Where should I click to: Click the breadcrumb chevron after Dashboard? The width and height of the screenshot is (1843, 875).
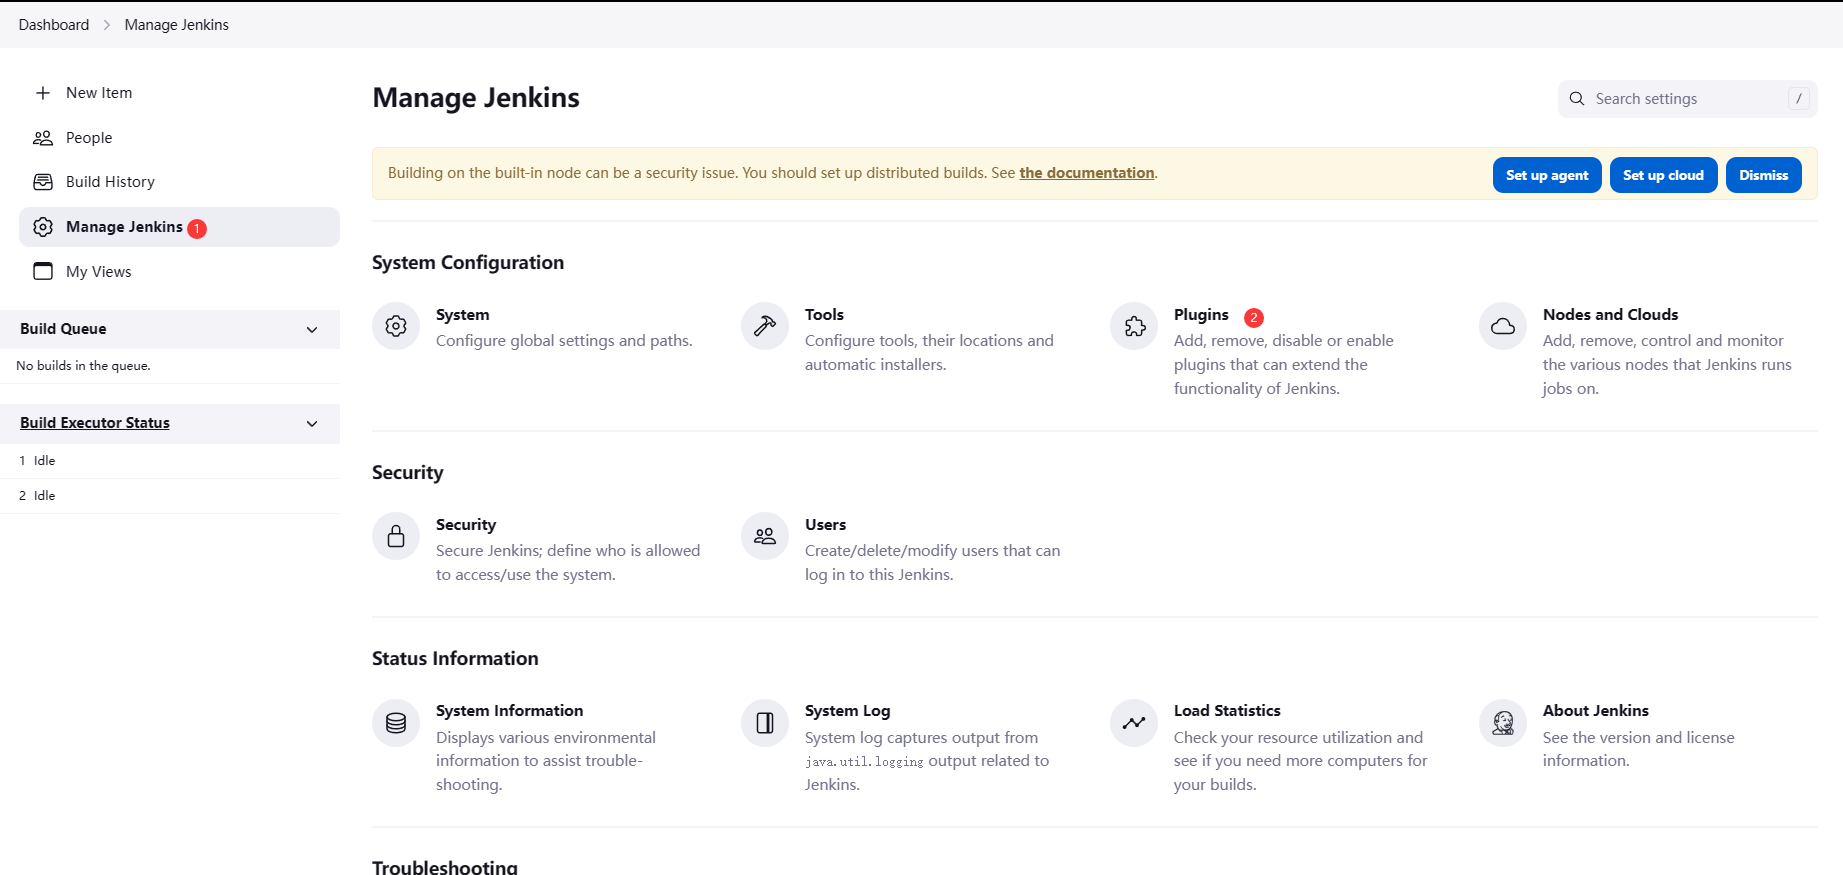pyautogui.click(x=107, y=25)
